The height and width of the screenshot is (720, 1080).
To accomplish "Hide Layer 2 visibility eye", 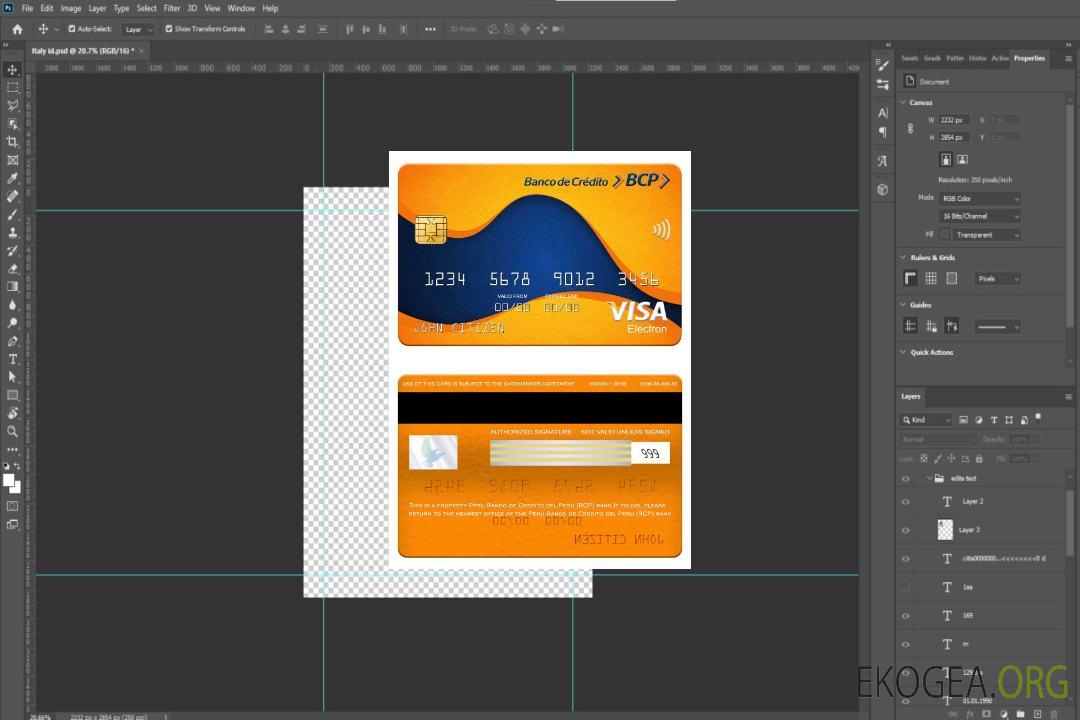I will tap(906, 502).
